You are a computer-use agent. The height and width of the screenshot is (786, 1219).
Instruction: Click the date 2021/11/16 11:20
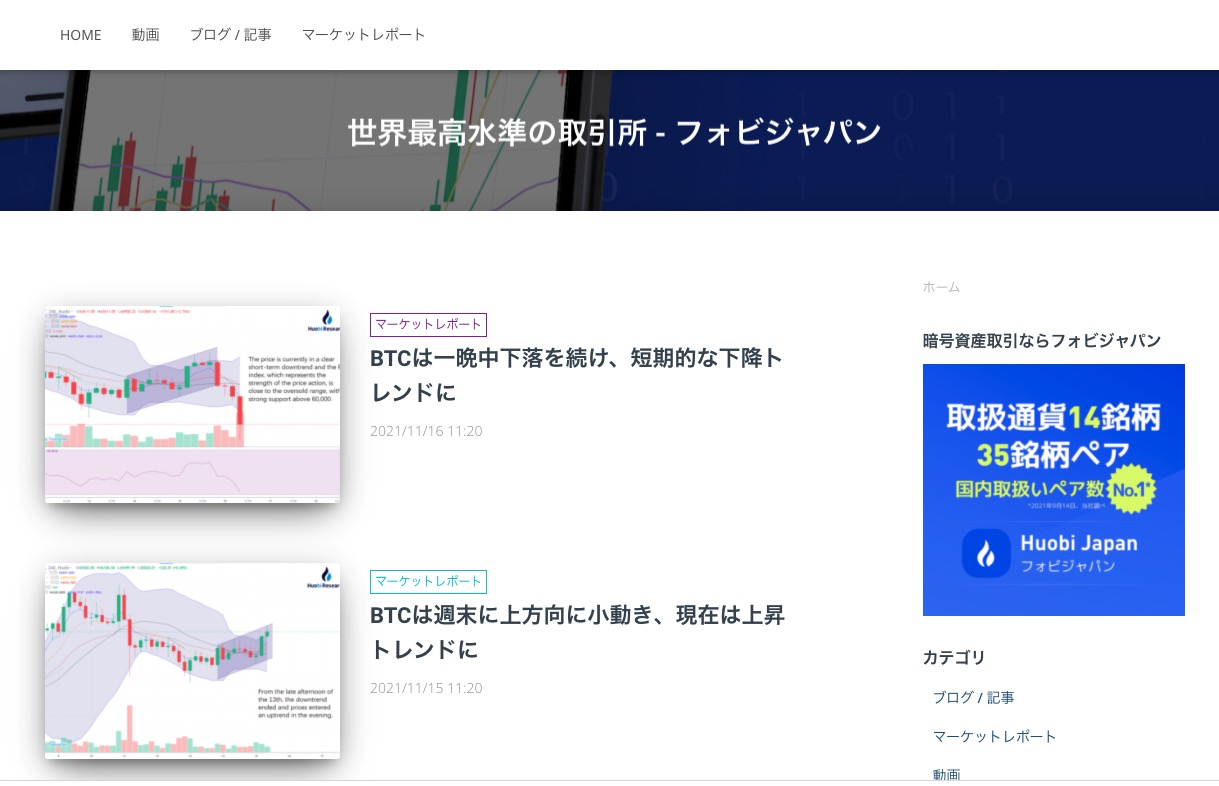[x=426, y=431]
